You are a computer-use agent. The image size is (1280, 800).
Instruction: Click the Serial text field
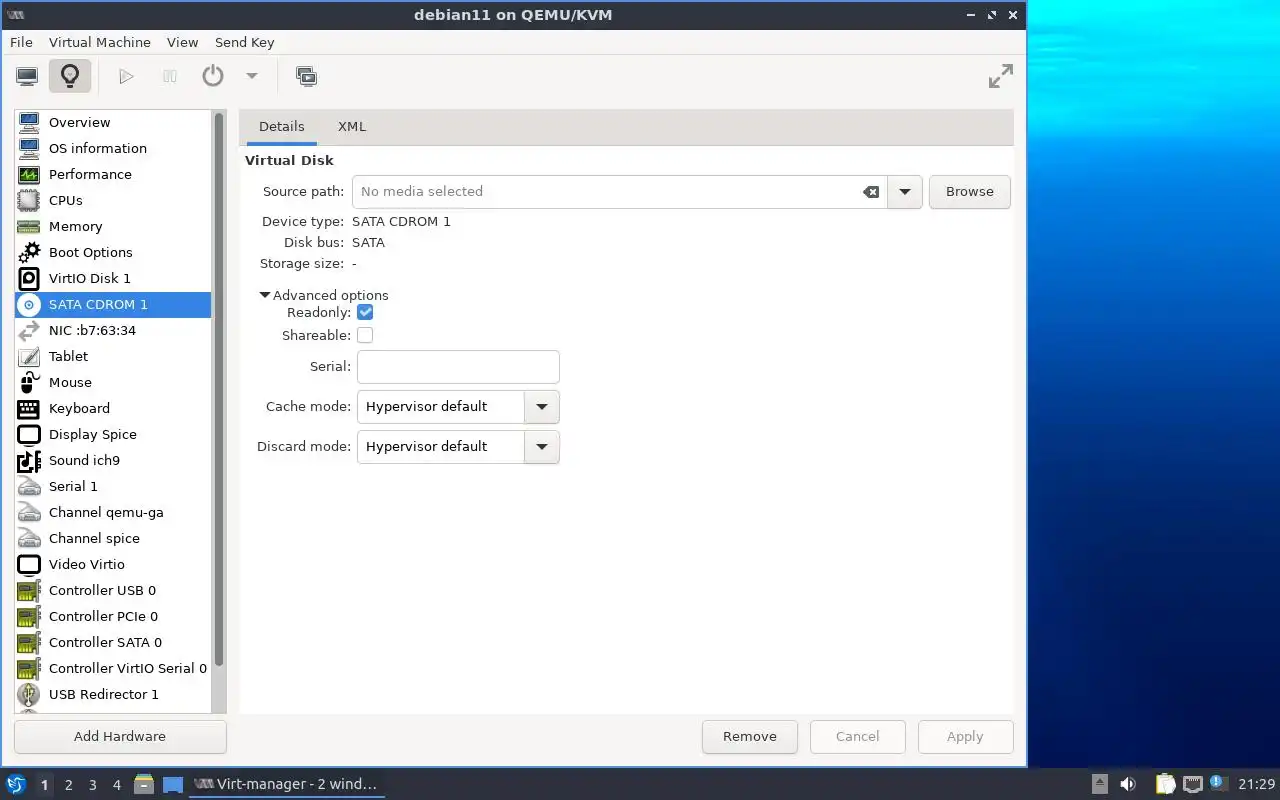coord(458,367)
